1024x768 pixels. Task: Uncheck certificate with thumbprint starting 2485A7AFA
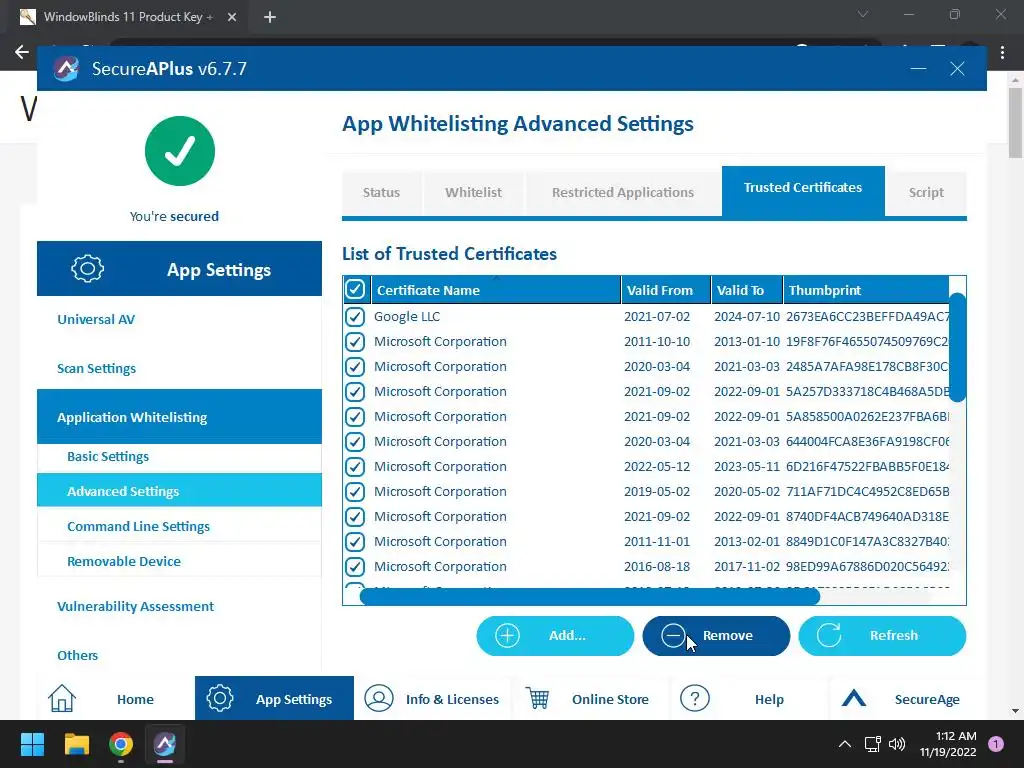coord(355,366)
